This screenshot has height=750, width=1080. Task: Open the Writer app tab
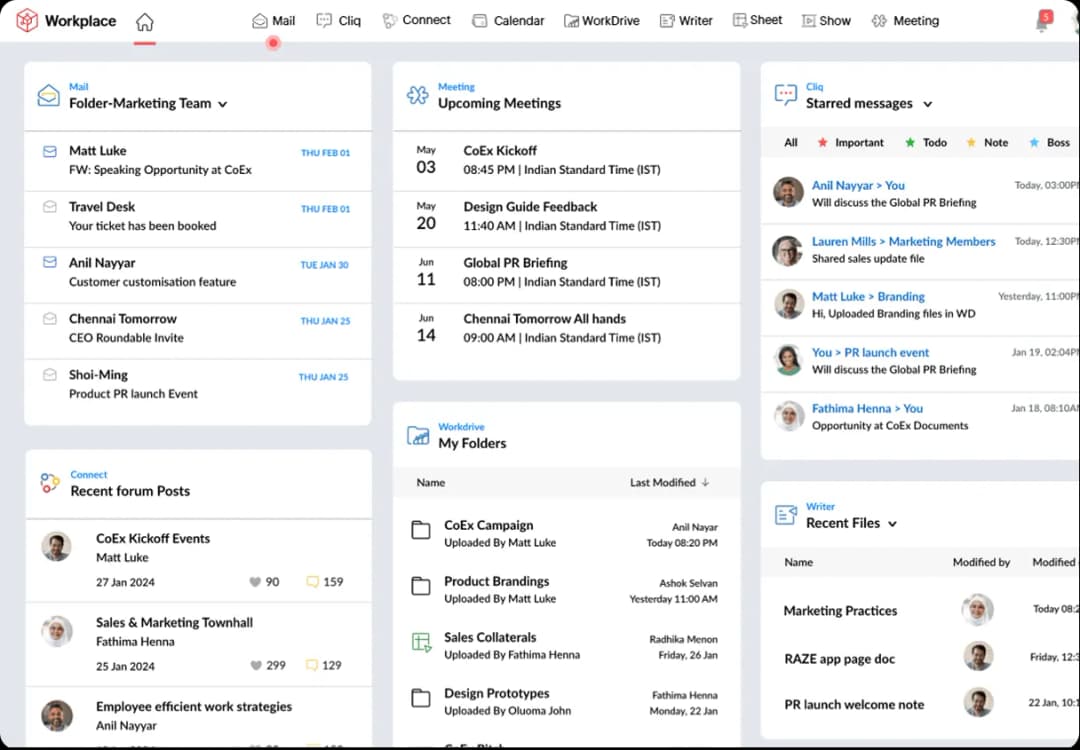pyautogui.click(x=686, y=21)
